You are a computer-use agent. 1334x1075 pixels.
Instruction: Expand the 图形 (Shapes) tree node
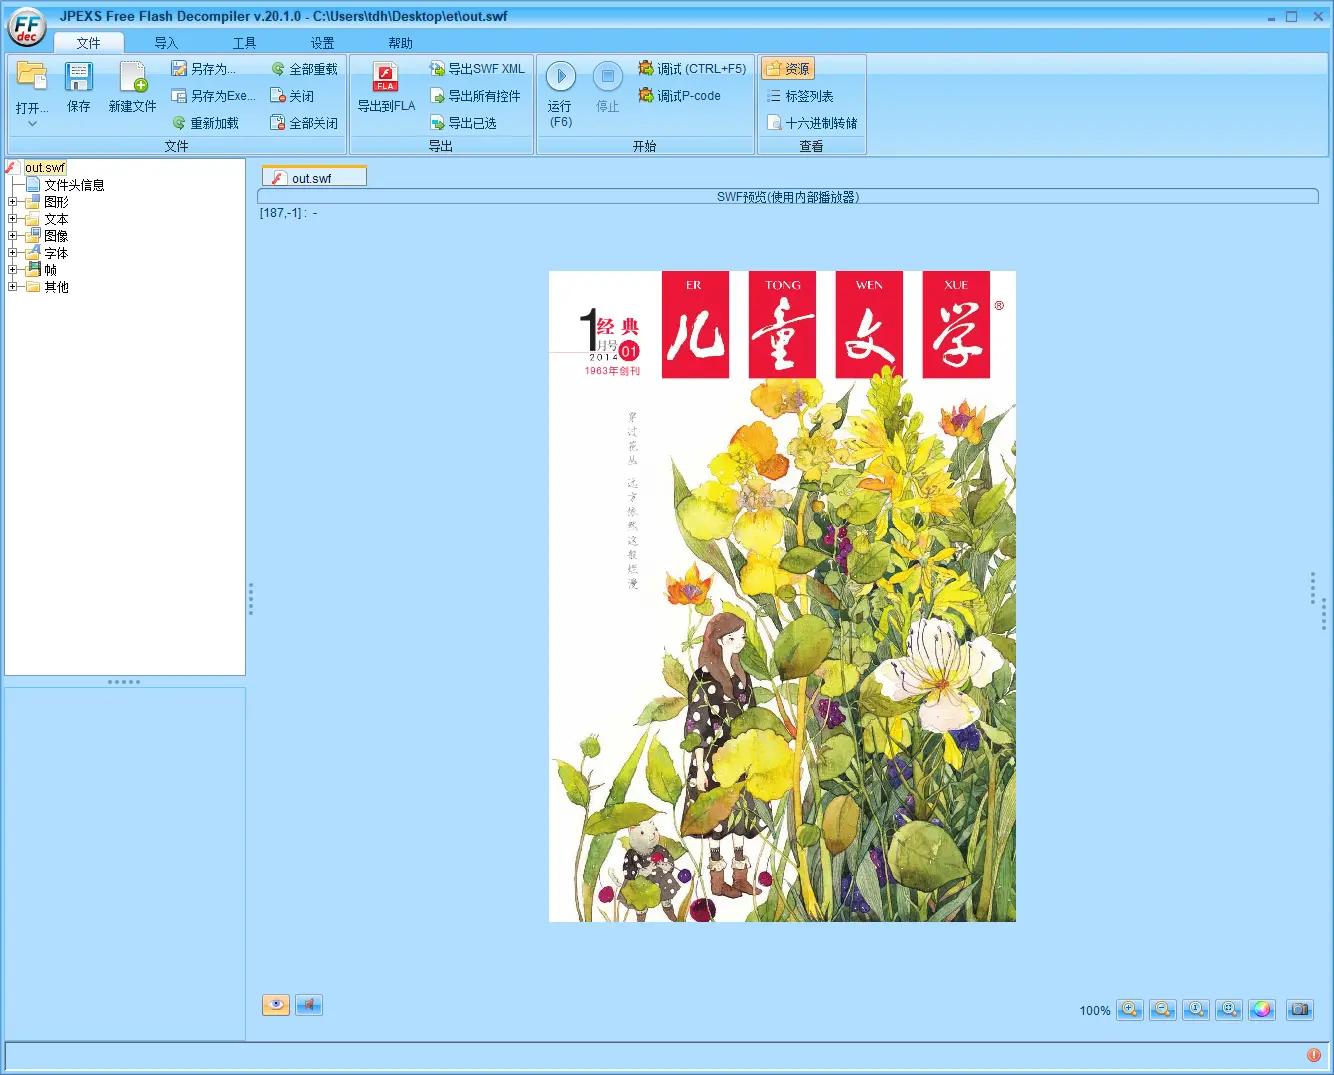point(13,202)
